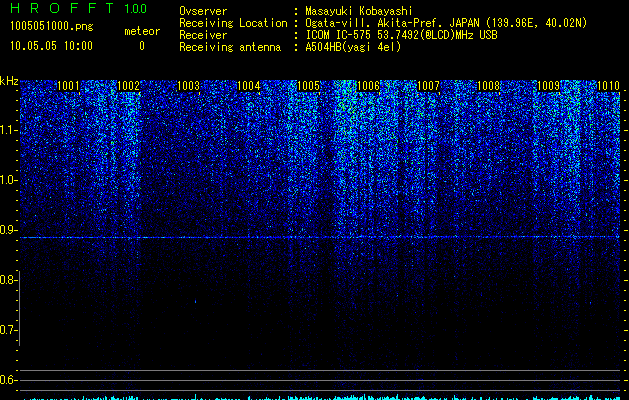The image size is (629, 400).
Task: Select the 1010 time marker
Action: tap(609, 86)
